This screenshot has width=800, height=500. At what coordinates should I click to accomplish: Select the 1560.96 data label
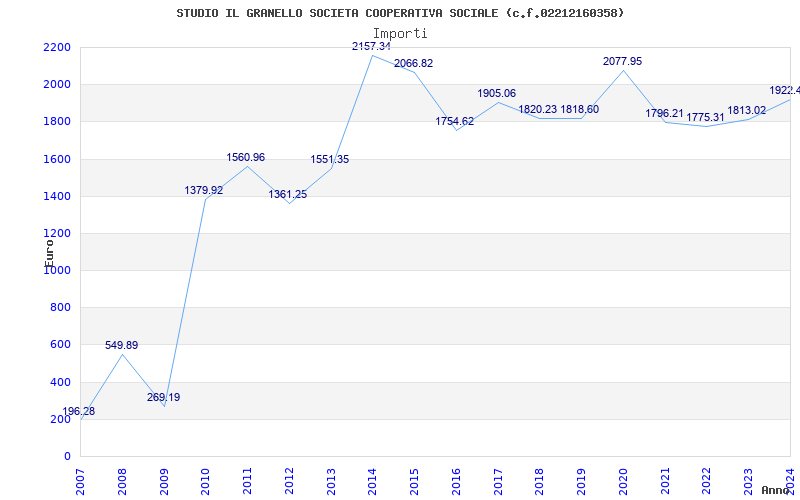pyautogui.click(x=245, y=157)
